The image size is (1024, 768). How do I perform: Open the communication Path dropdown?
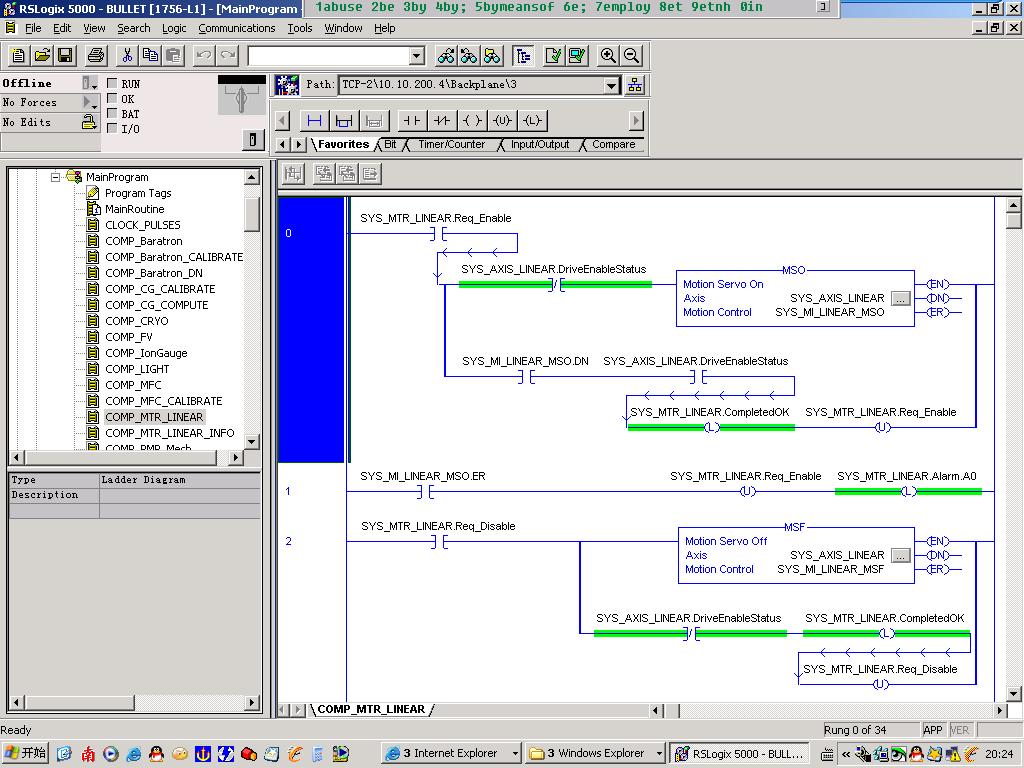point(611,85)
